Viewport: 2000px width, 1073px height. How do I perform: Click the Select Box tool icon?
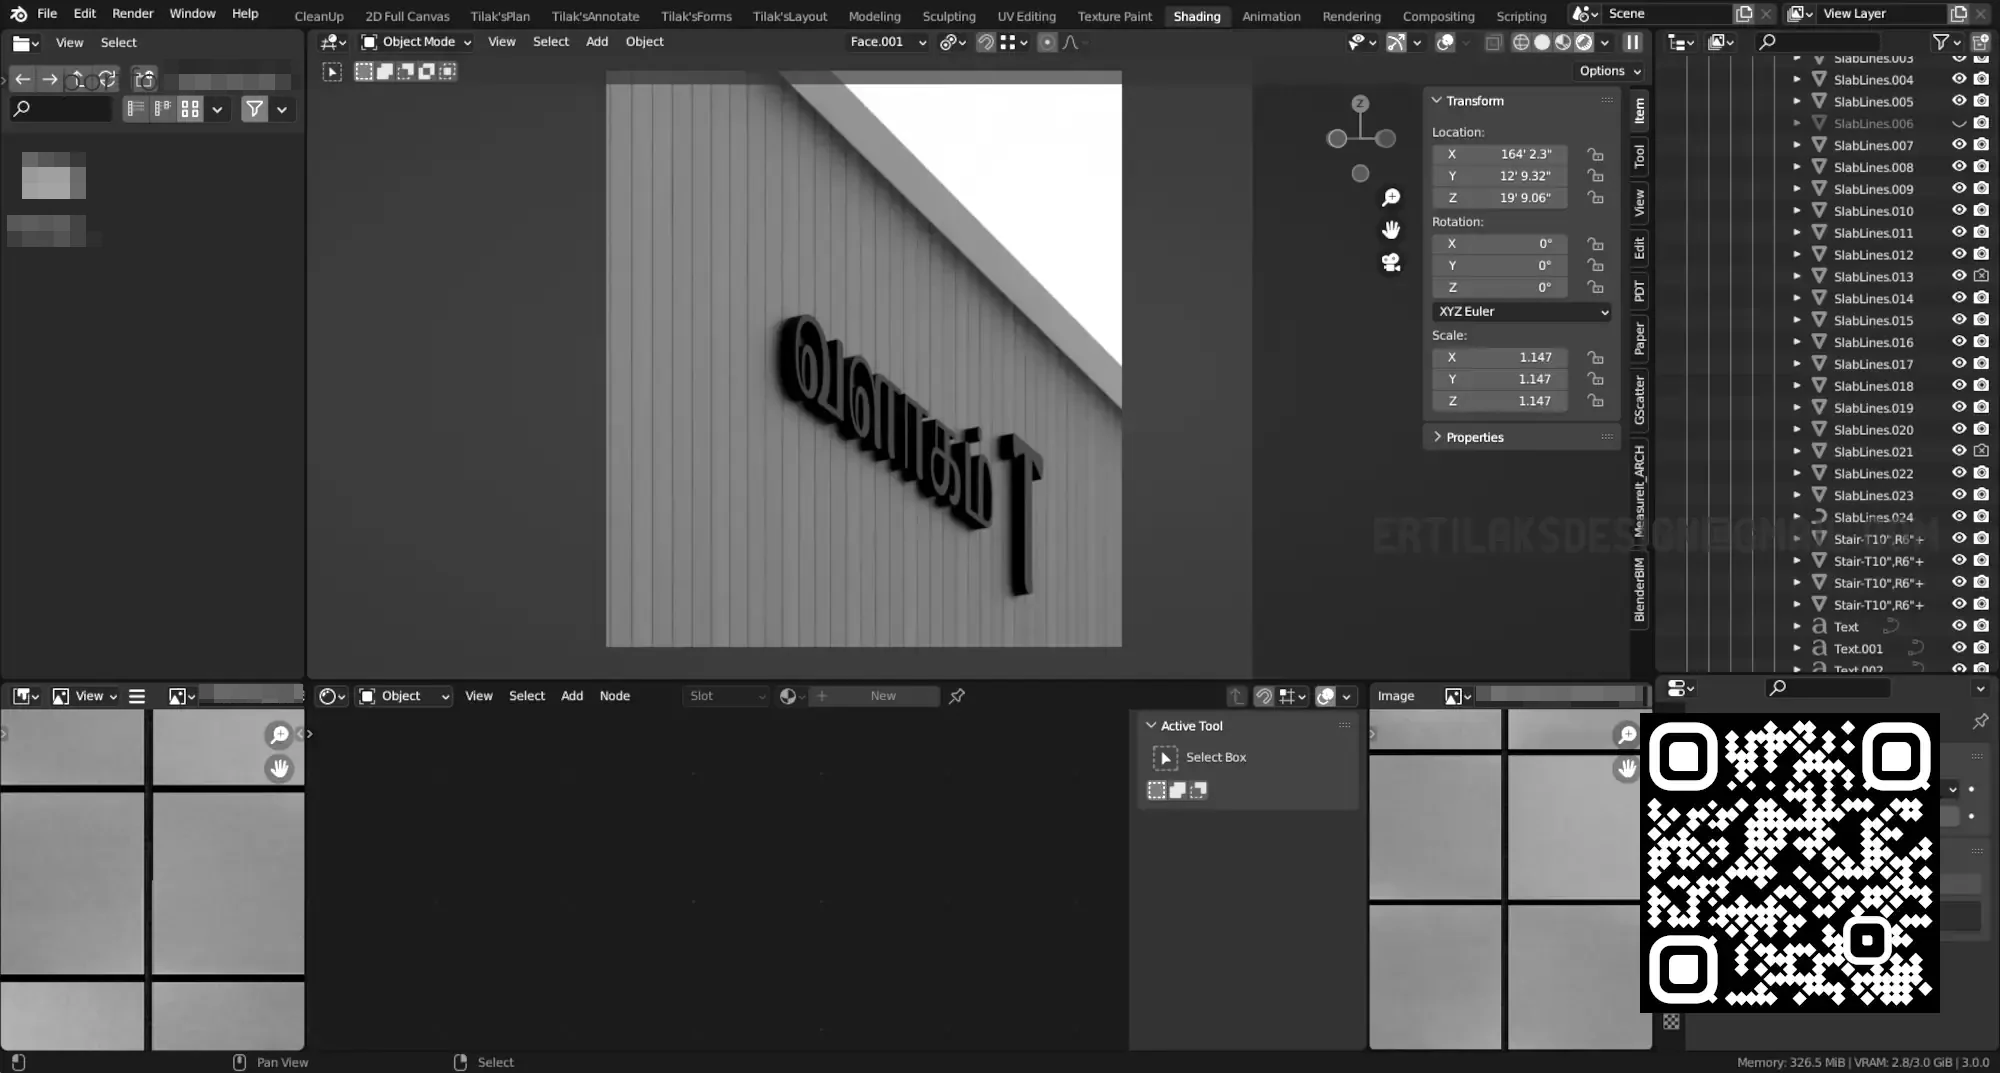(1165, 758)
